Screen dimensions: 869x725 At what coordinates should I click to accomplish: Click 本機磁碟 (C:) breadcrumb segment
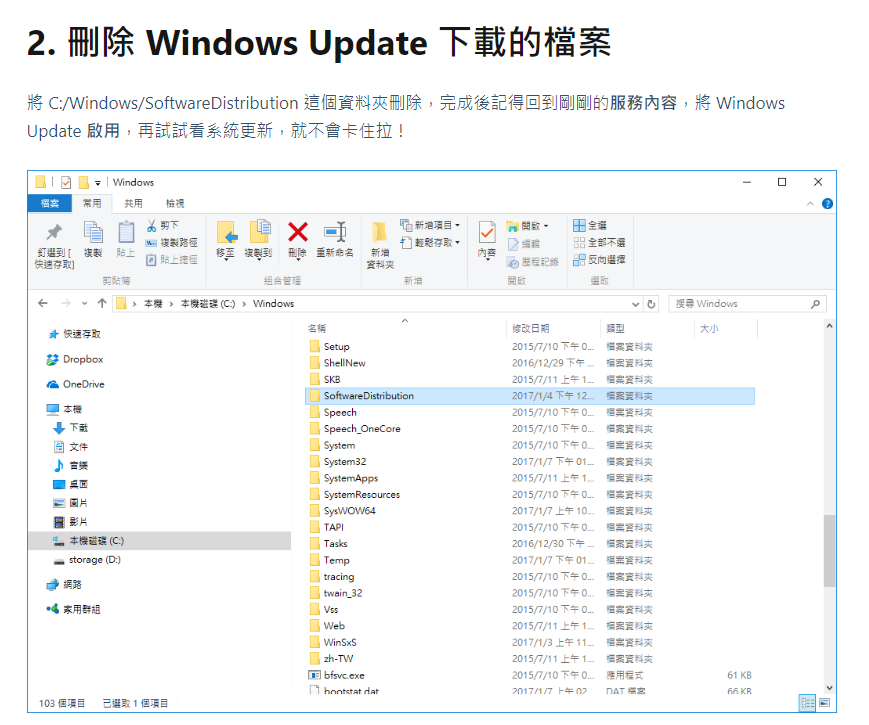(208, 304)
